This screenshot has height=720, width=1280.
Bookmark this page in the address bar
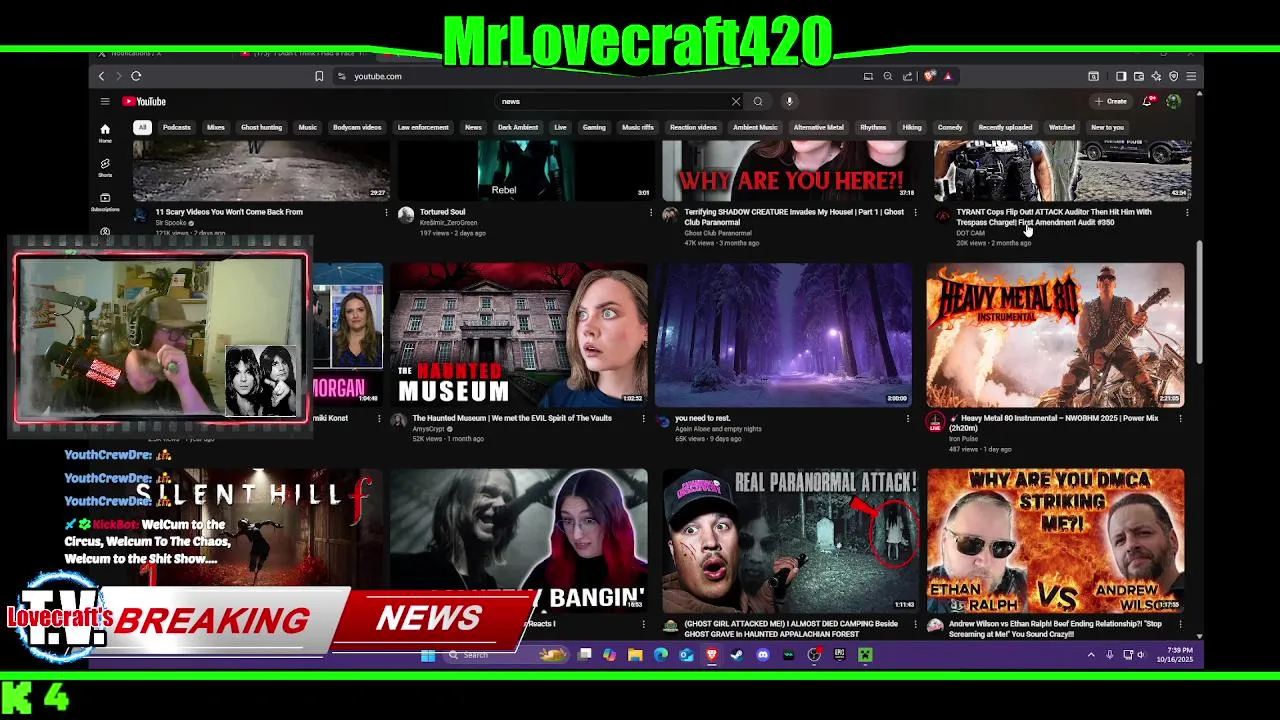[x=319, y=76]
